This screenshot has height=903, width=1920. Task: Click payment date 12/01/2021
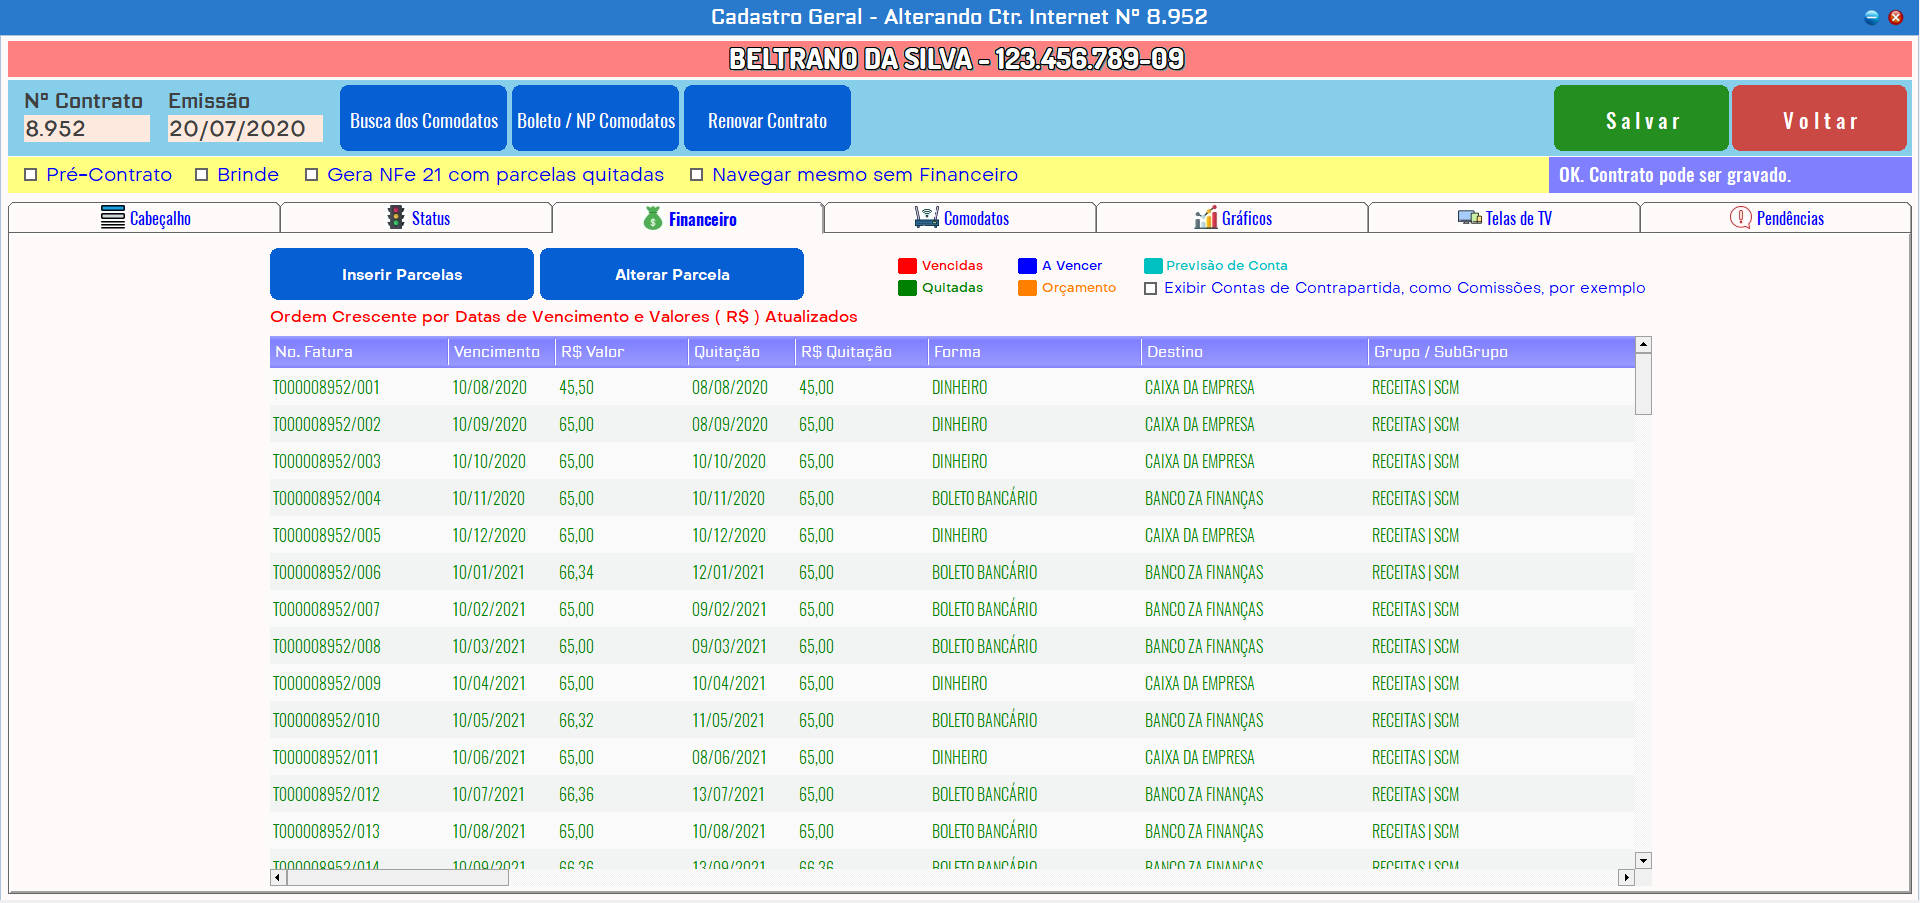pyautogui.click(x=728, y=572)
